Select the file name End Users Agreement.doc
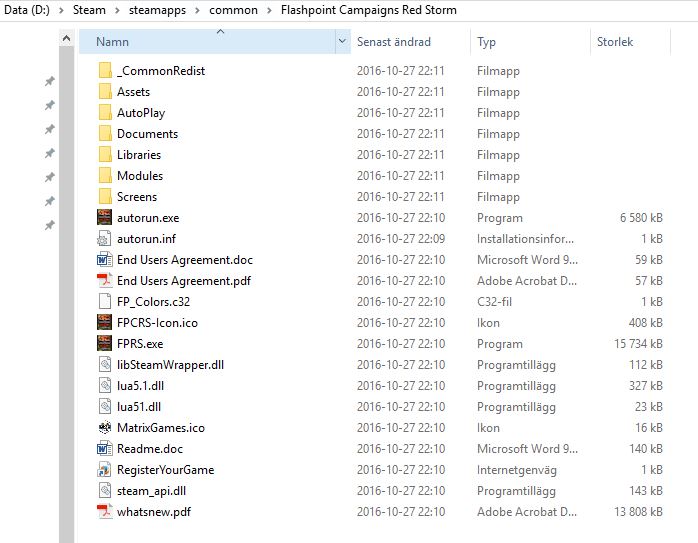 pos(185,260)
